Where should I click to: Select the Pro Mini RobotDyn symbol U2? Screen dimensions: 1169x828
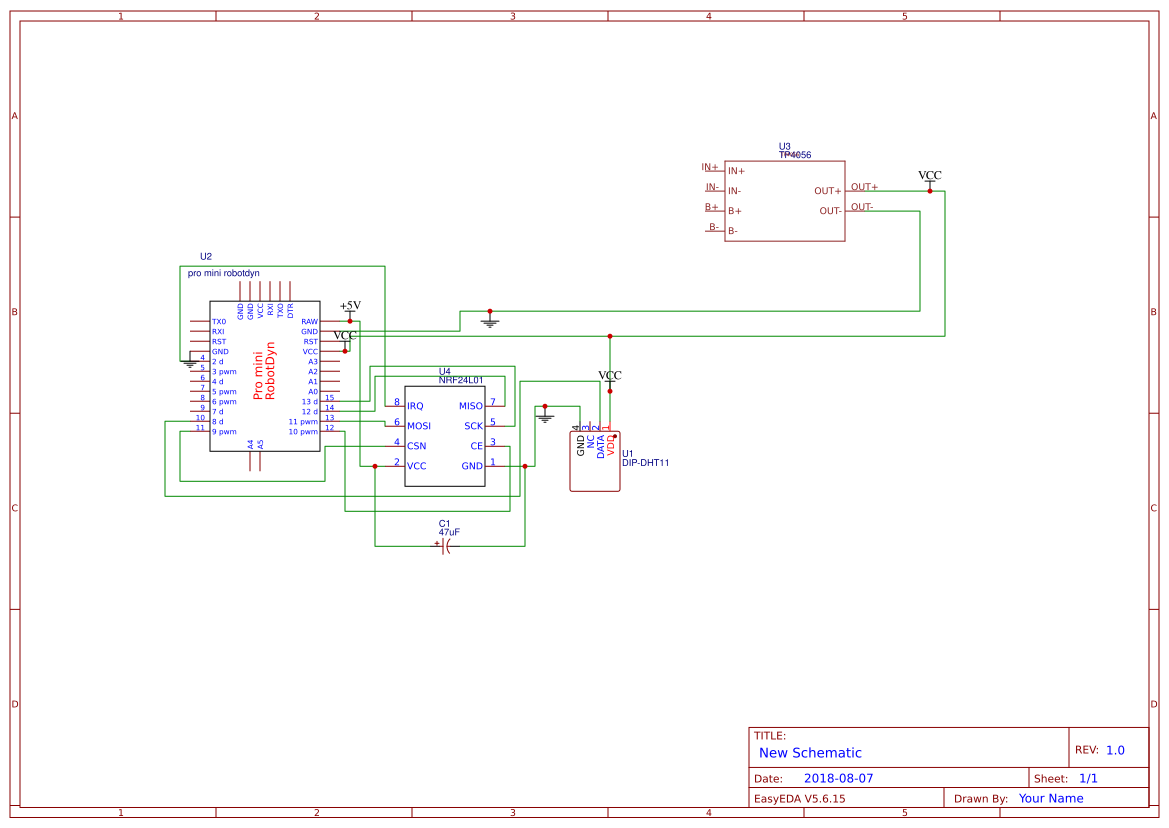[263, 375]
